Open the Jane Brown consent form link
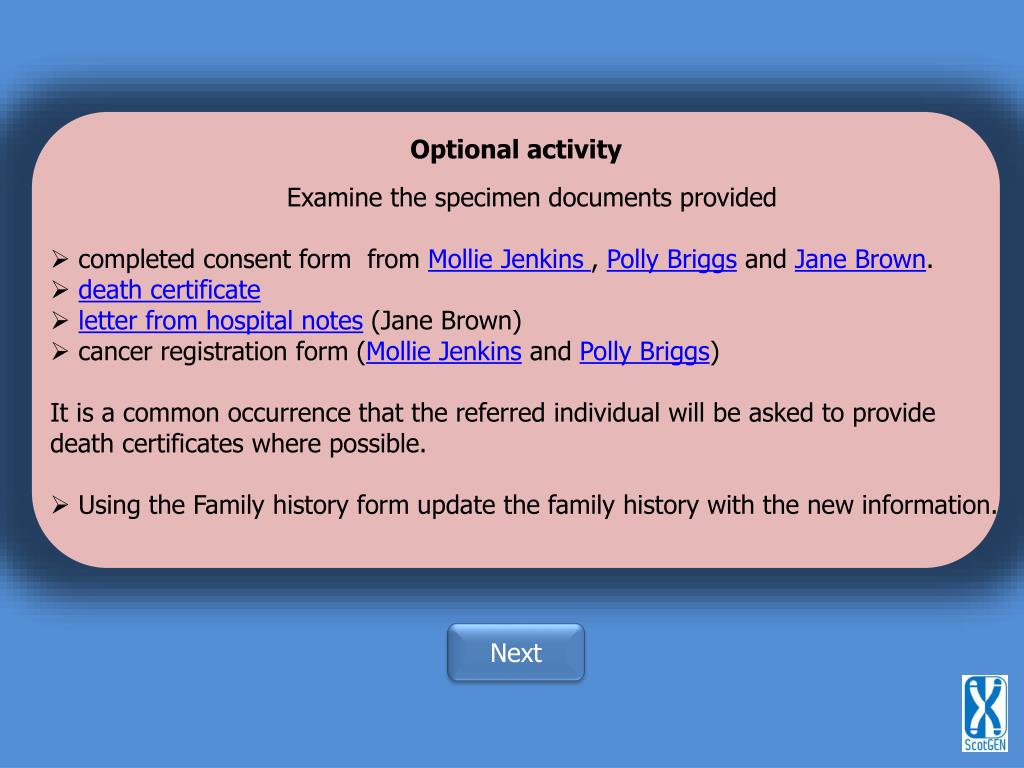1024x768 pixels. click(860, 260)
